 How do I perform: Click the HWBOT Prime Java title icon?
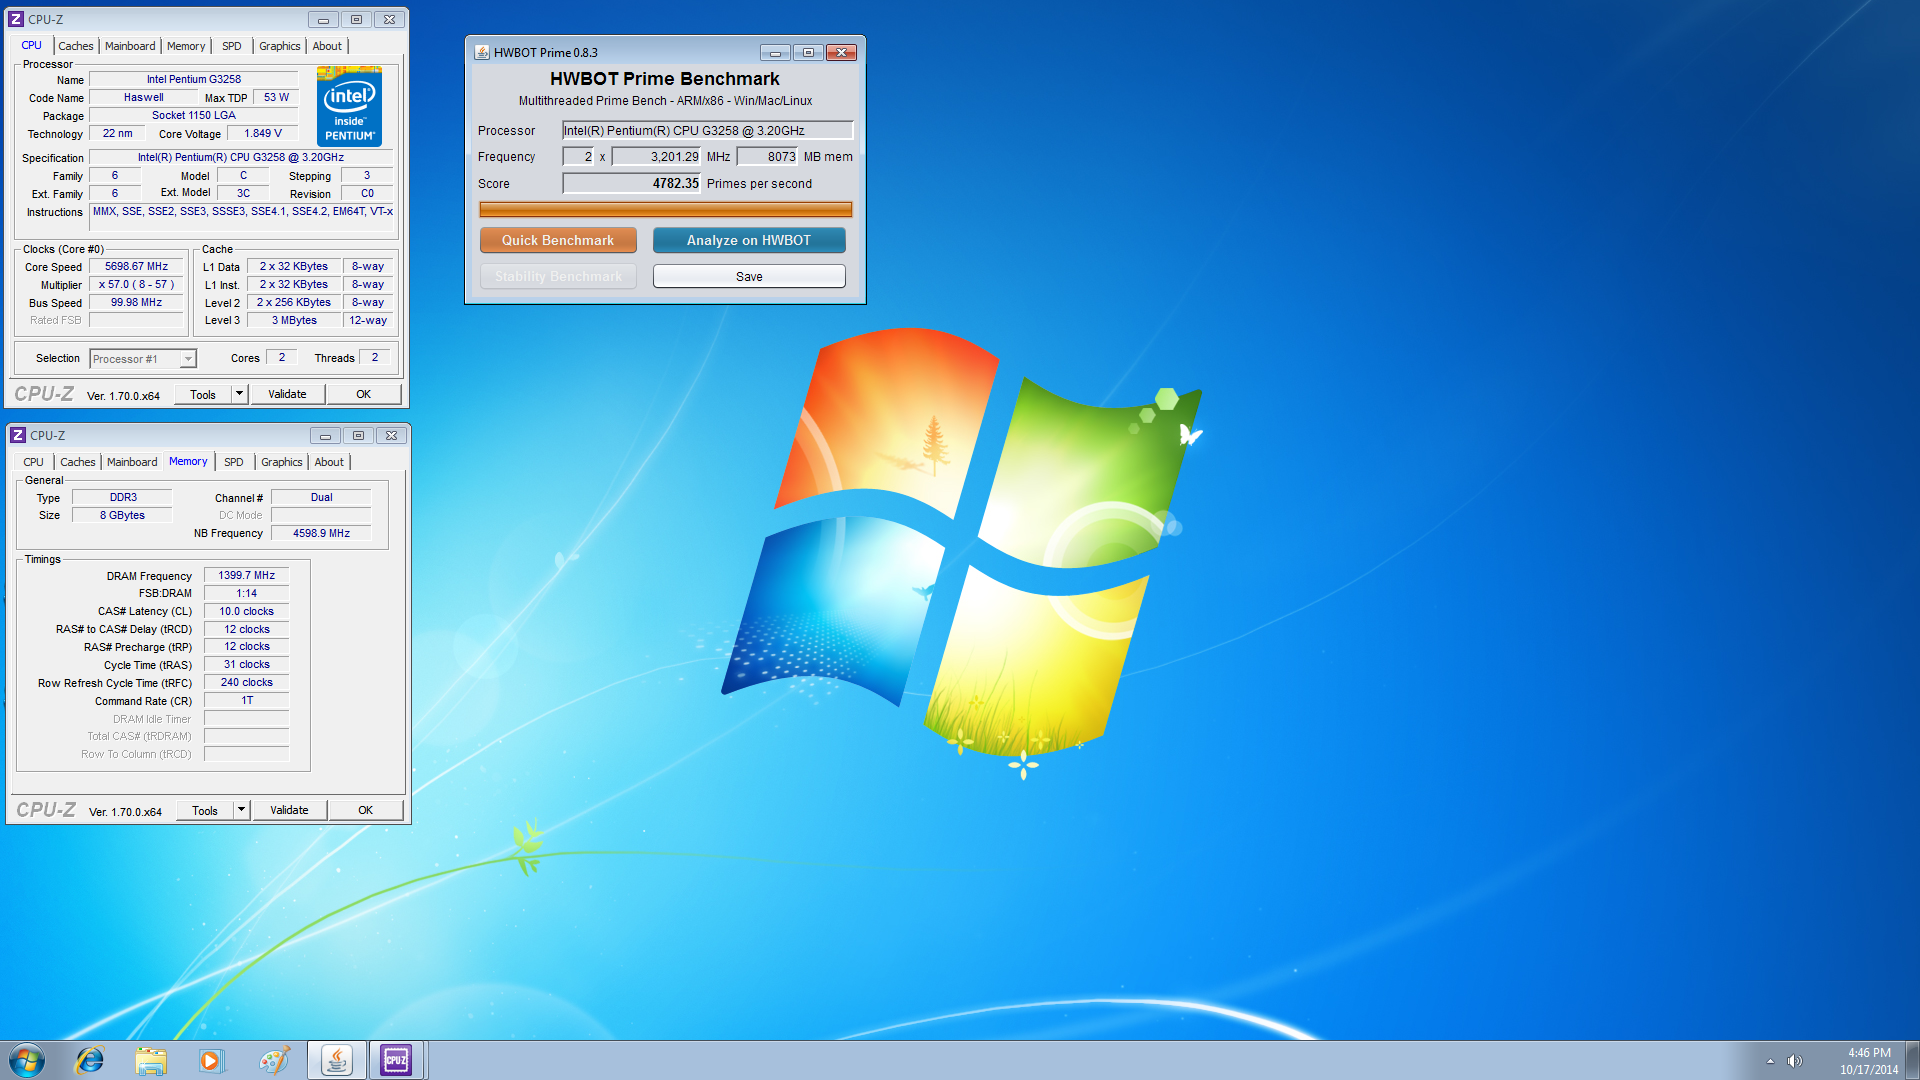pos(482,52)
